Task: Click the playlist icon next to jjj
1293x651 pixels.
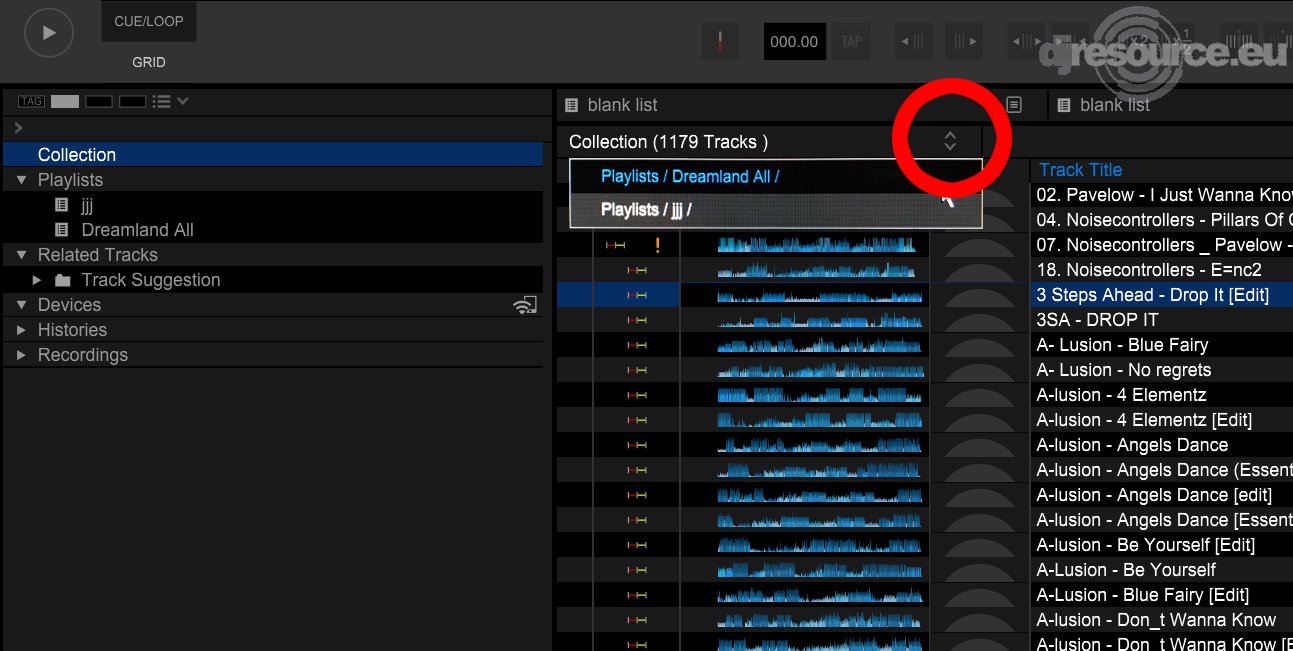Action: [x=62, y=205]
